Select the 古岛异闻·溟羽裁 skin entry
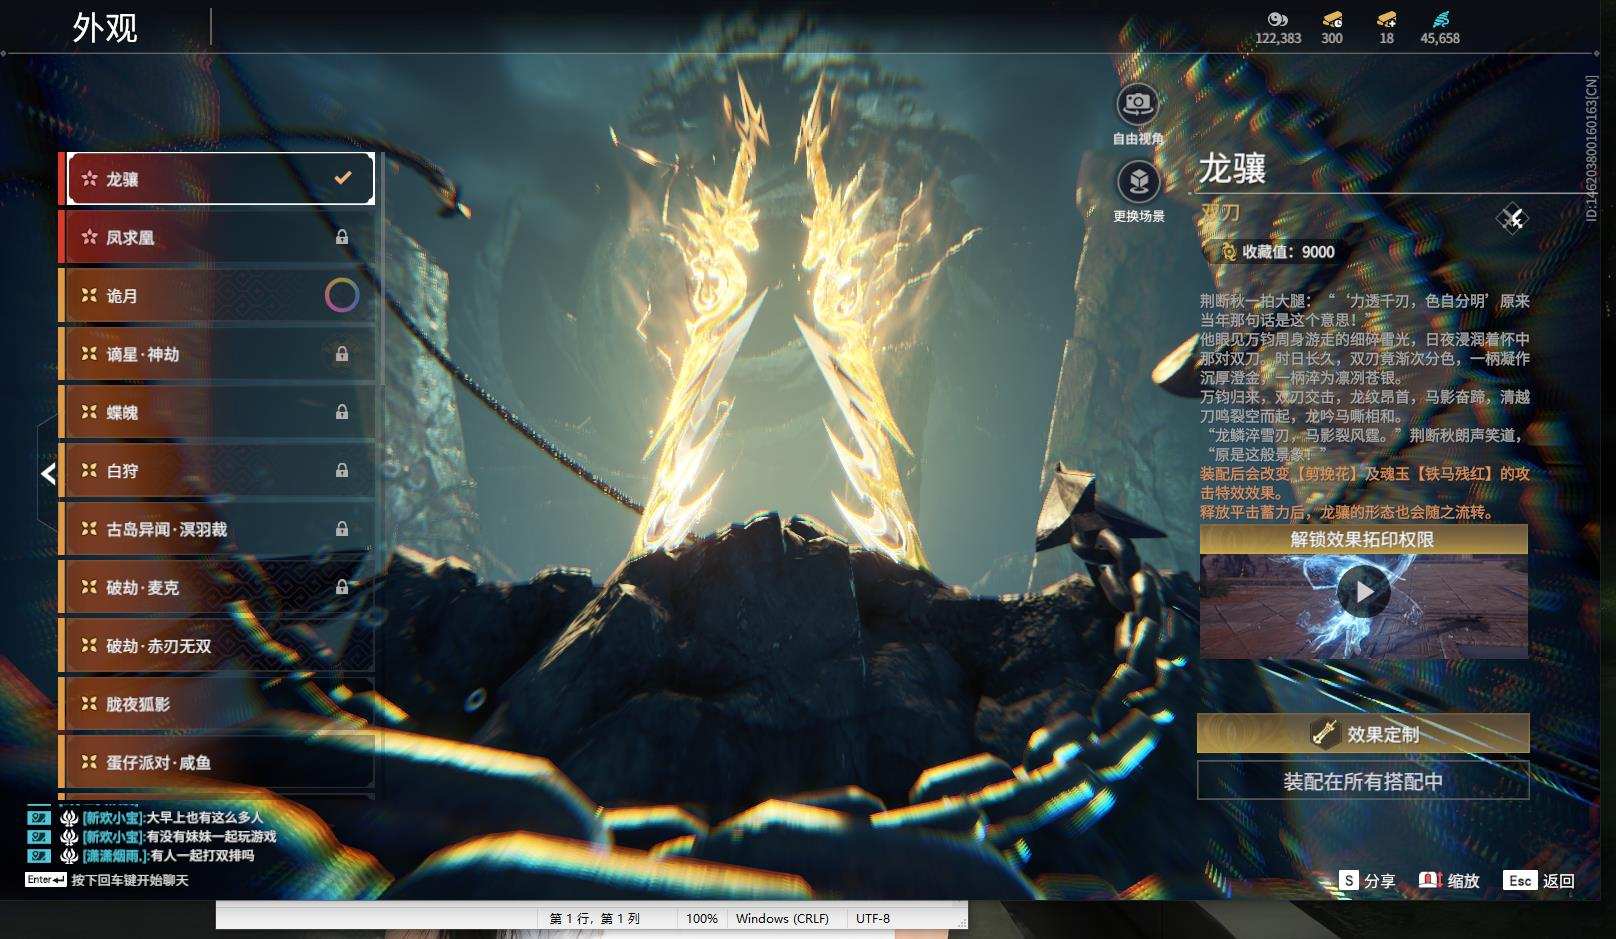Screen dimensions: 1616x939 pyautogui.click(x=217, y=529)
